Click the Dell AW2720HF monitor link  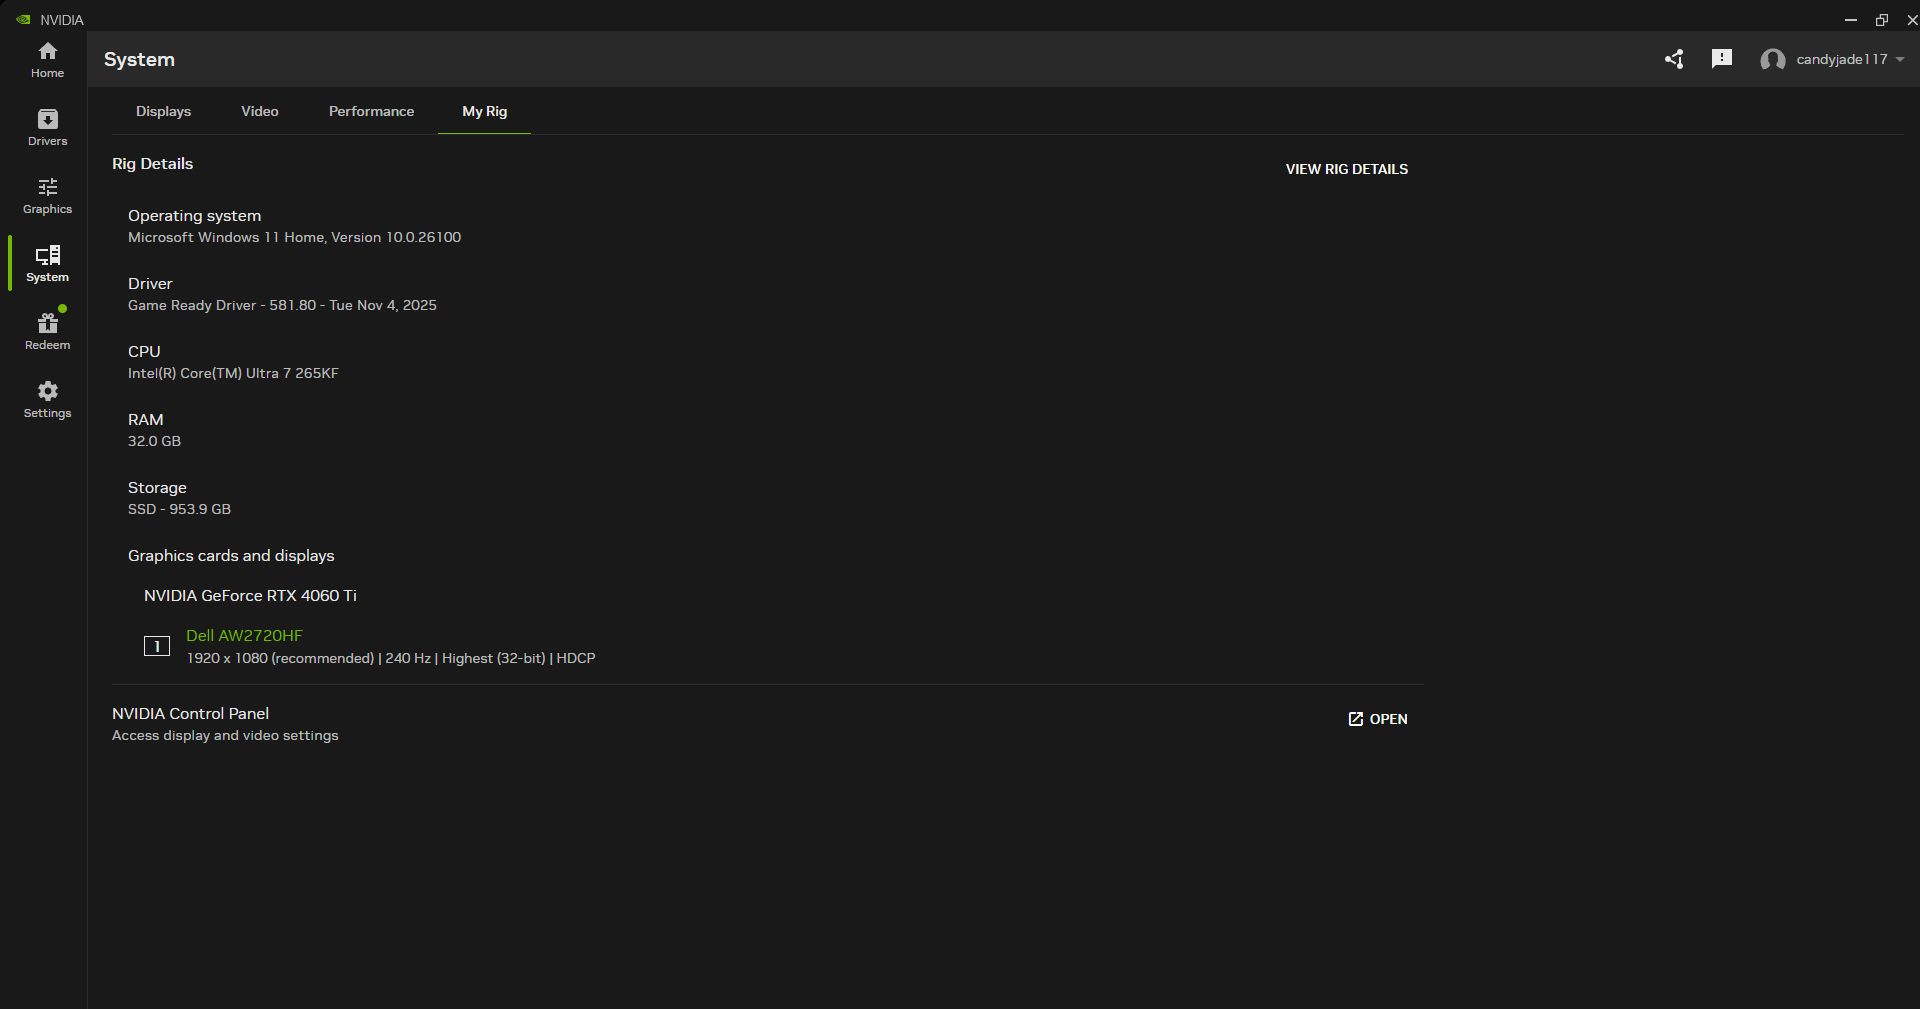(x=244, y=635)
